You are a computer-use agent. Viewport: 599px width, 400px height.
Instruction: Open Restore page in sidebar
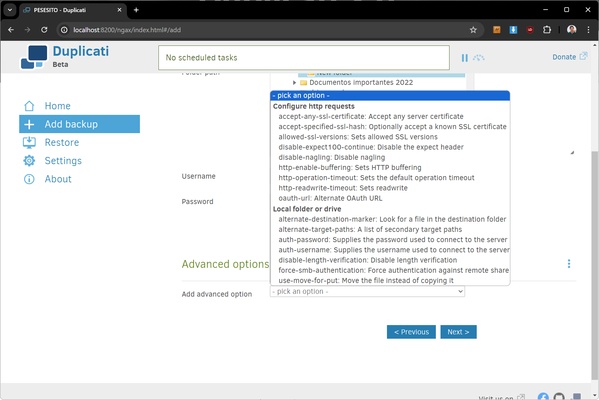tap(62, 143)
